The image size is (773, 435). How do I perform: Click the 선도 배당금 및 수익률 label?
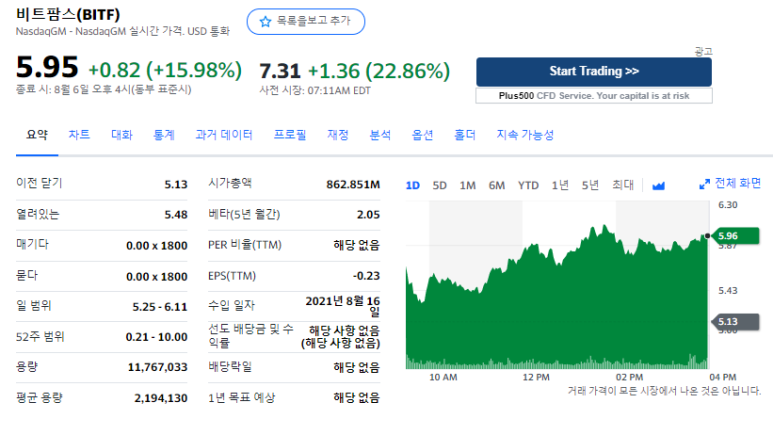point(250,336)
